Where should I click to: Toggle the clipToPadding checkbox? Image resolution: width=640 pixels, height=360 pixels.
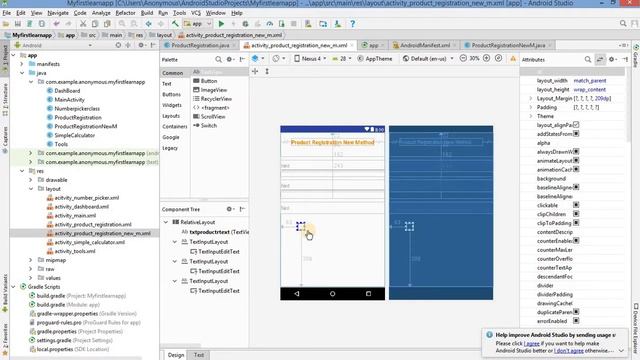pyautogui.click(x=576, y=223)
